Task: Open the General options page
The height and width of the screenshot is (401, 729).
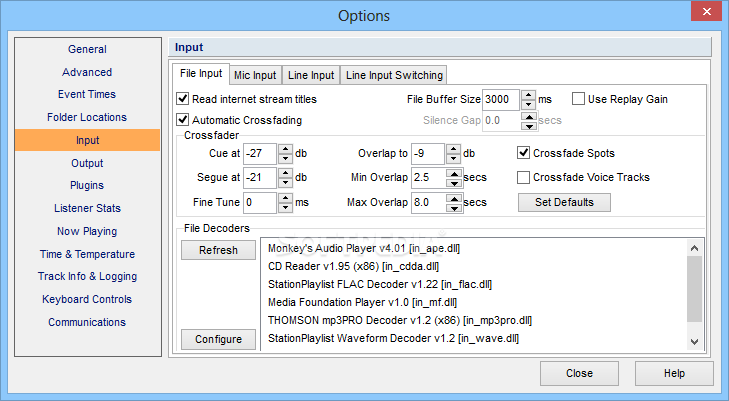Action: pos(87,49)
